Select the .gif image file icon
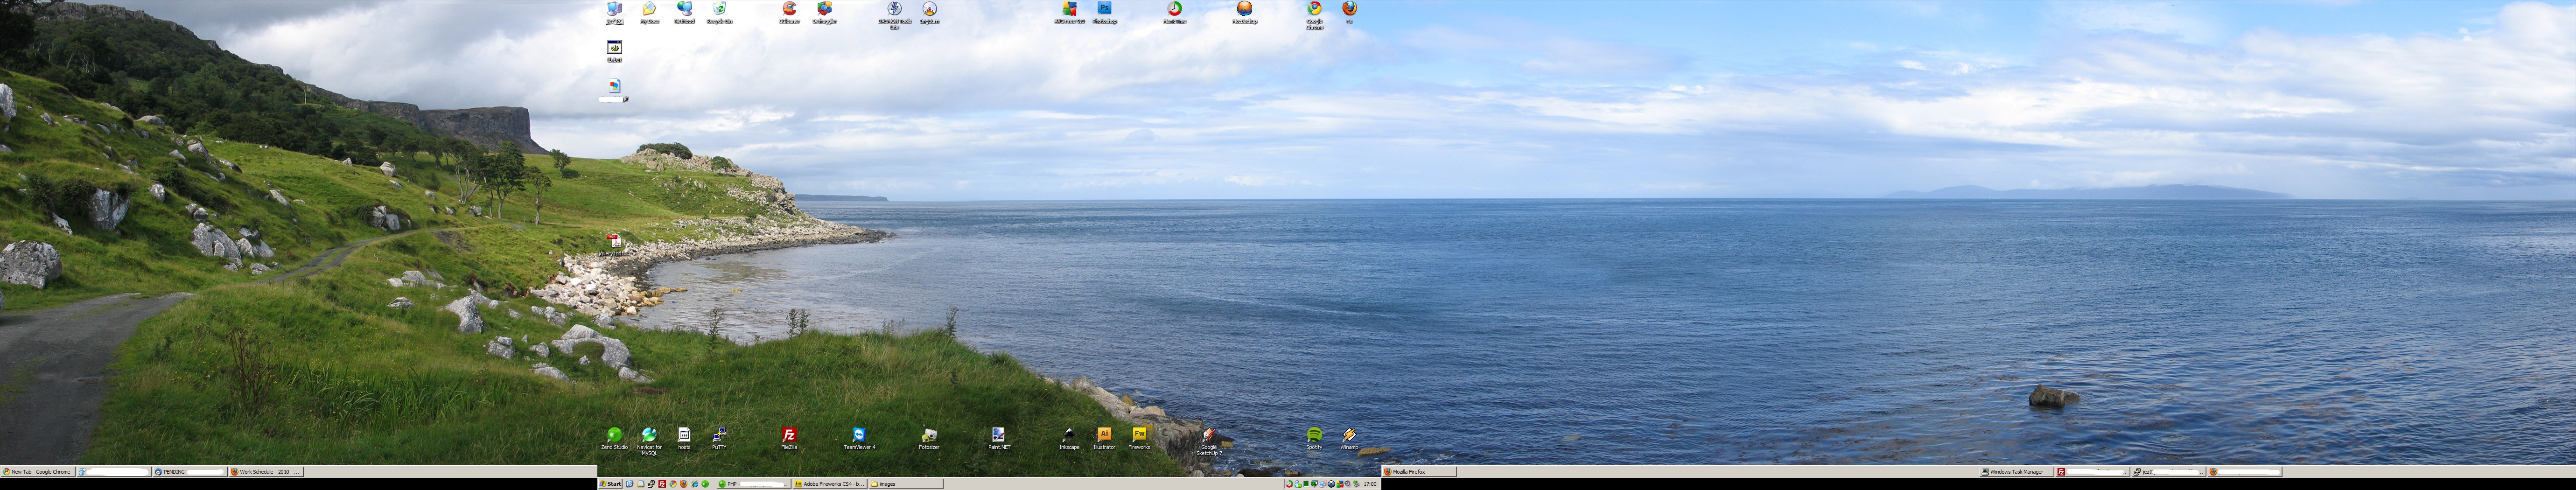Viewport: 2576px width, 490px height. (614, 90)
